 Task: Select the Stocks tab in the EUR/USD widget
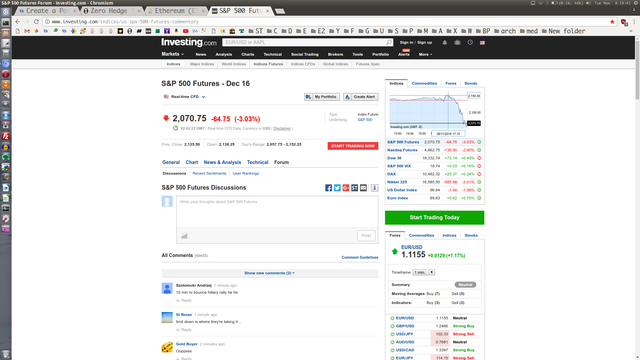pos(471,236)
